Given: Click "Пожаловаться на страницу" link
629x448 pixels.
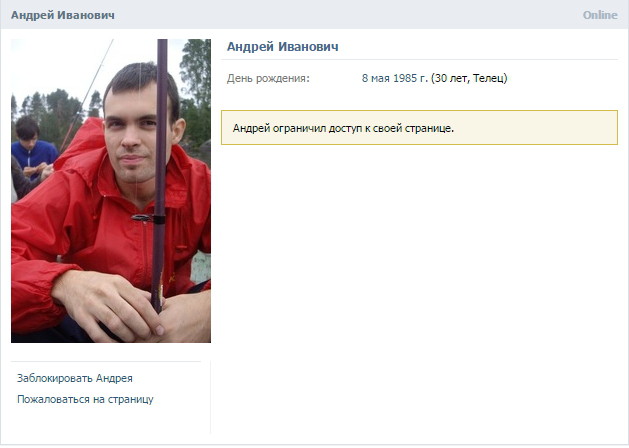Looking at the screenshot, I should (x=85, y=399).
